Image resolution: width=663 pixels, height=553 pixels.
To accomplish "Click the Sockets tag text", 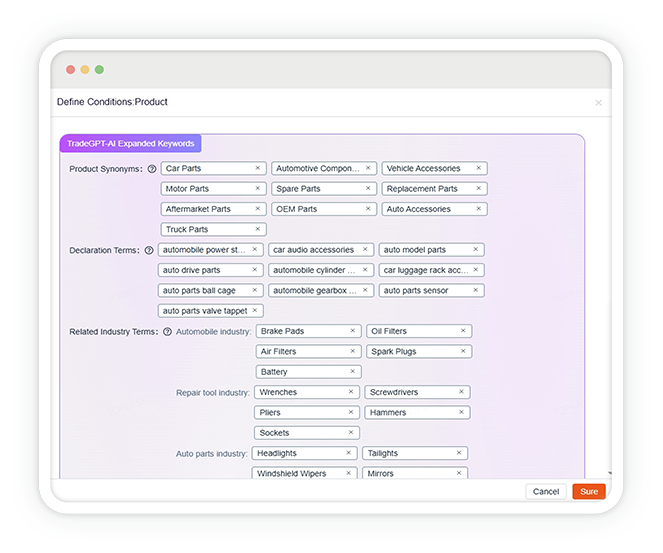I will pos(274,433).
